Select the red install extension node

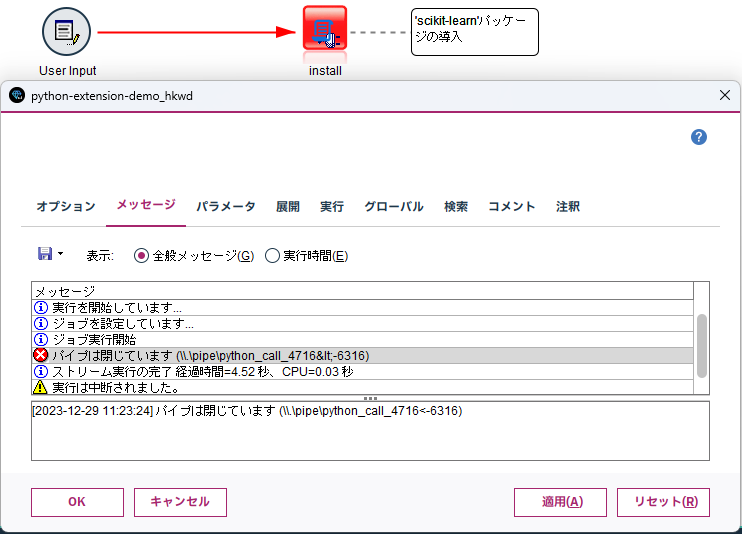325,28
